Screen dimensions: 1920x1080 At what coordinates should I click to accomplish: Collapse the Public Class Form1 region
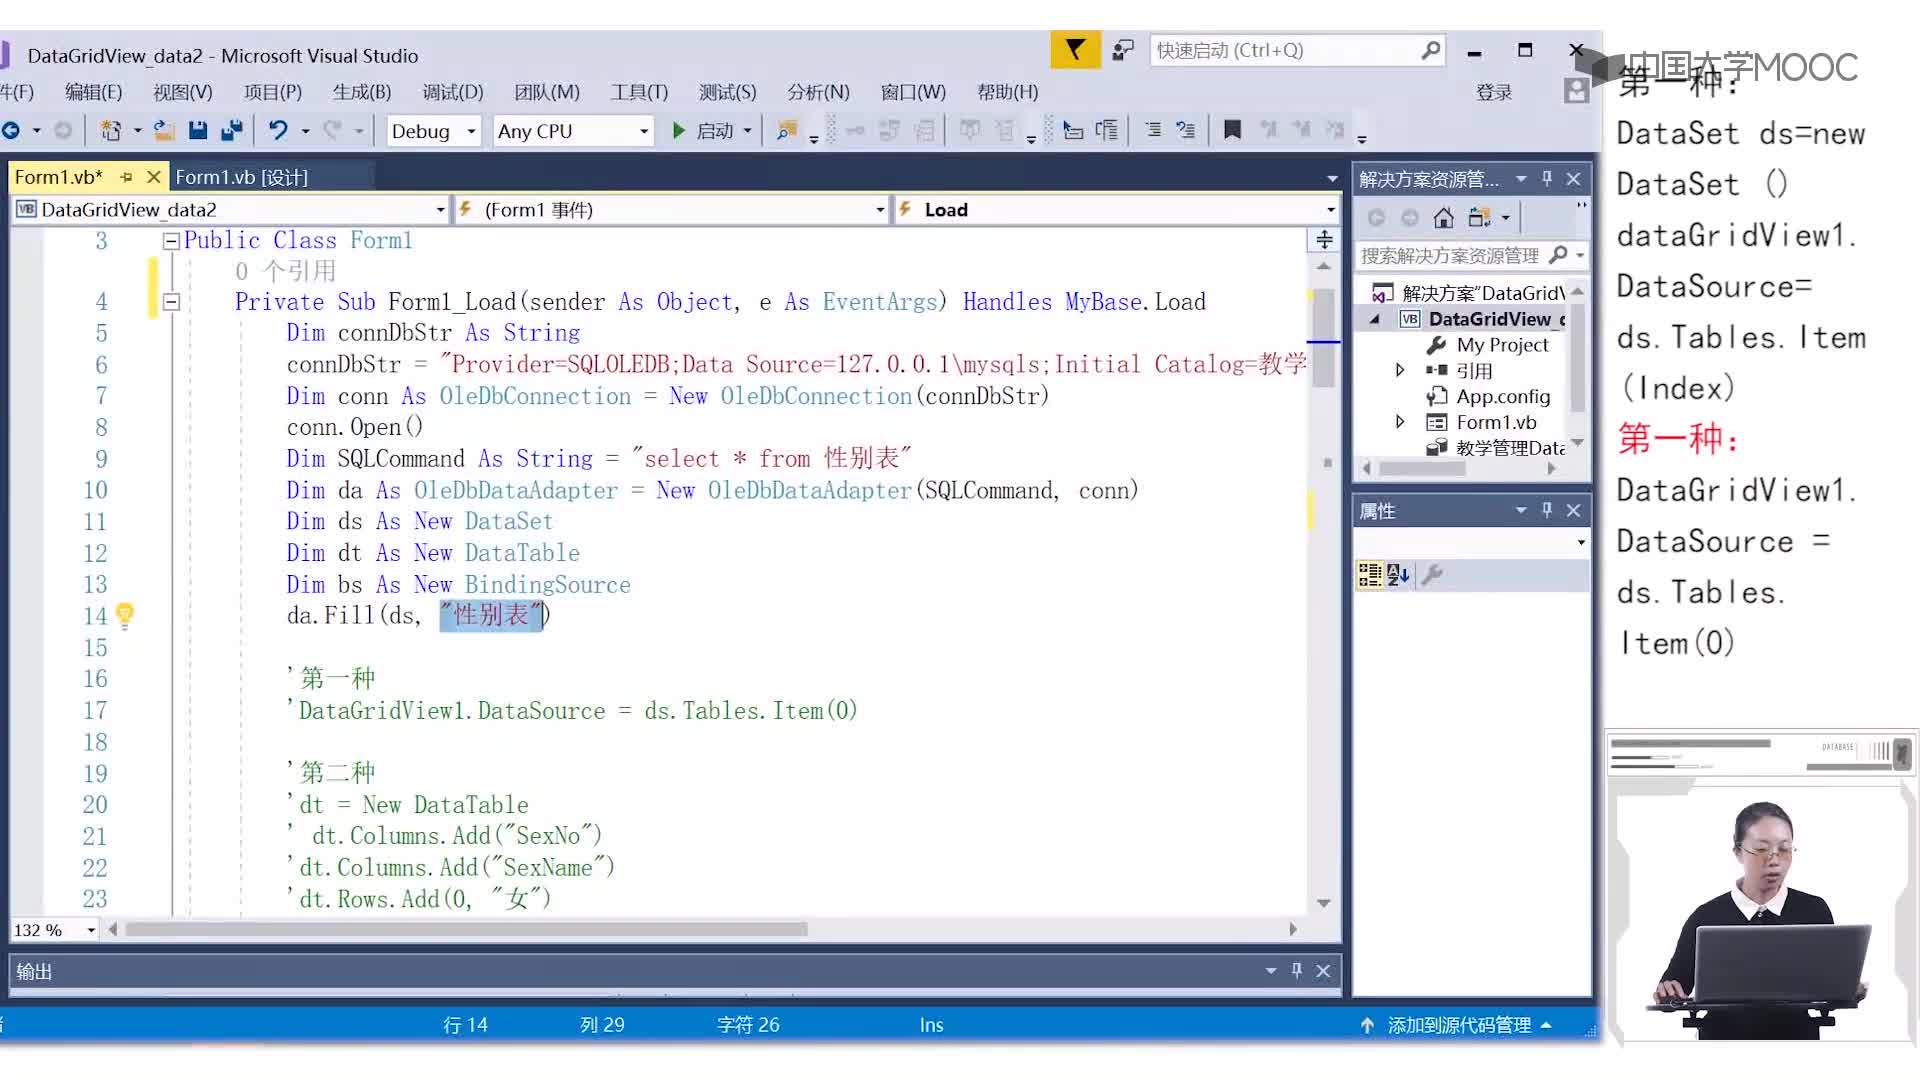click(x=171, y=240)
